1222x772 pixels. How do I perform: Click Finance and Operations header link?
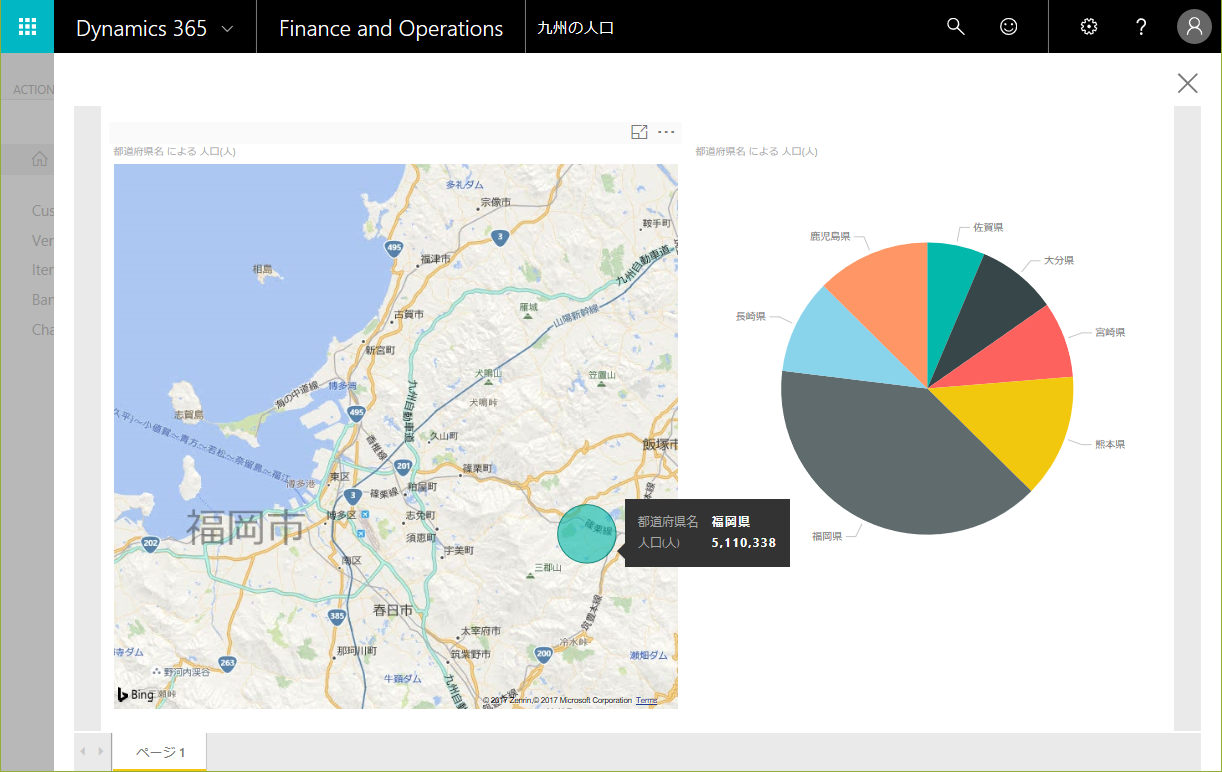click(390, 28)
